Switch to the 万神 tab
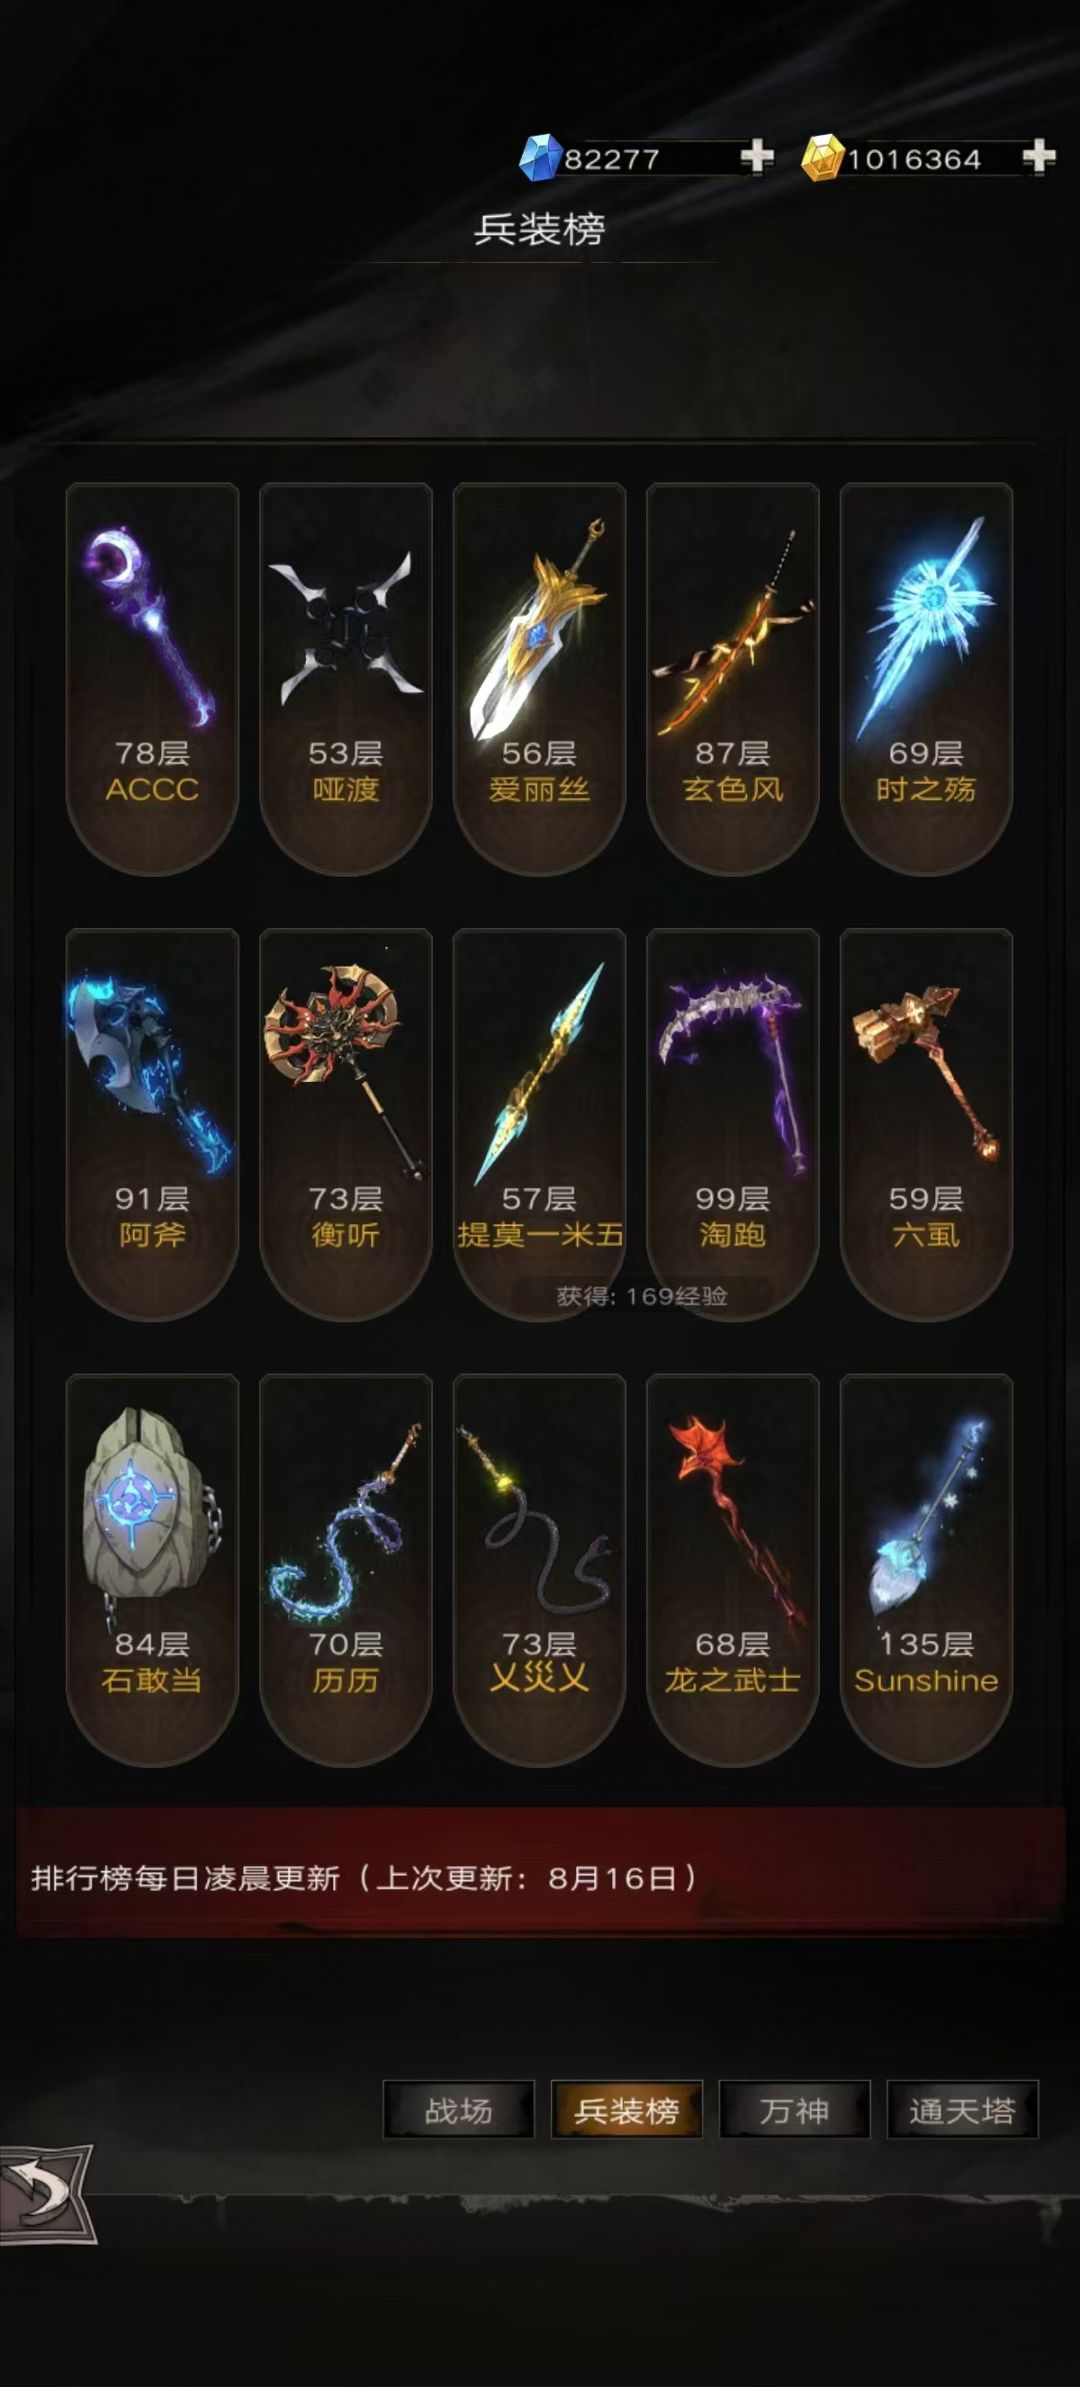The height and width of the screenshot is (2387, 1080). tap(795, 2109)
